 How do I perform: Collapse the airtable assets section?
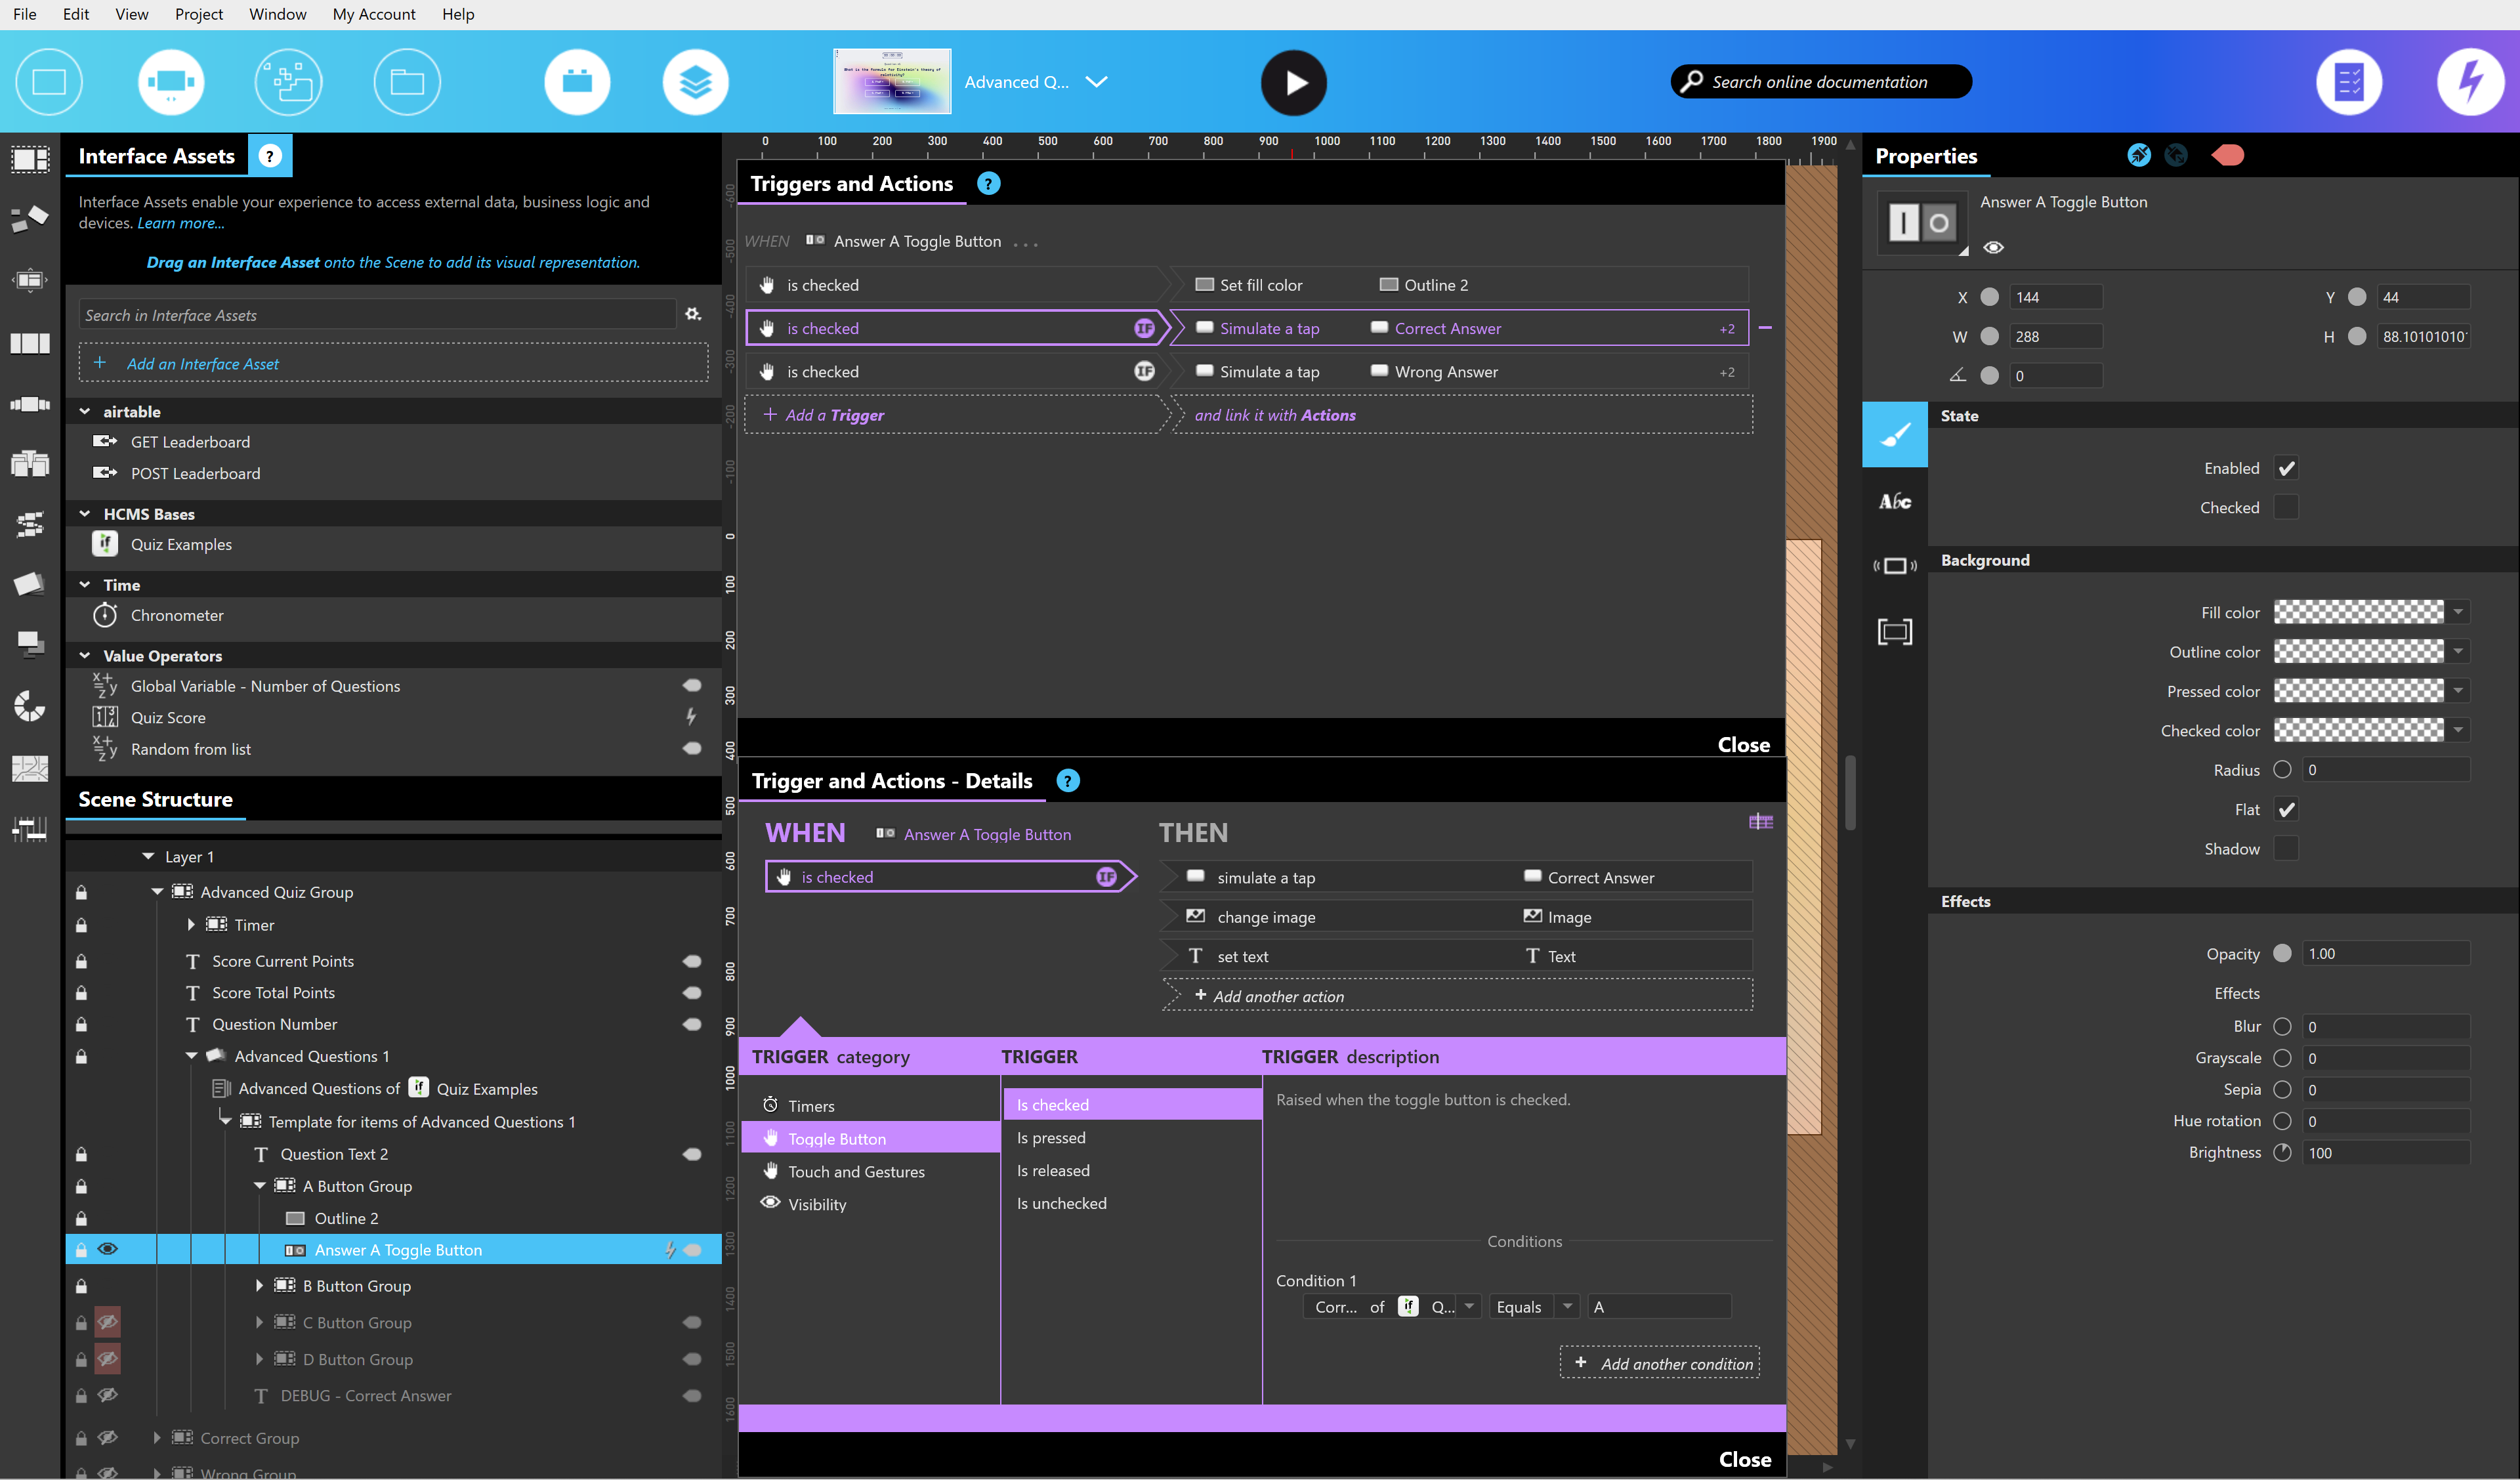(x=85, y=412)
